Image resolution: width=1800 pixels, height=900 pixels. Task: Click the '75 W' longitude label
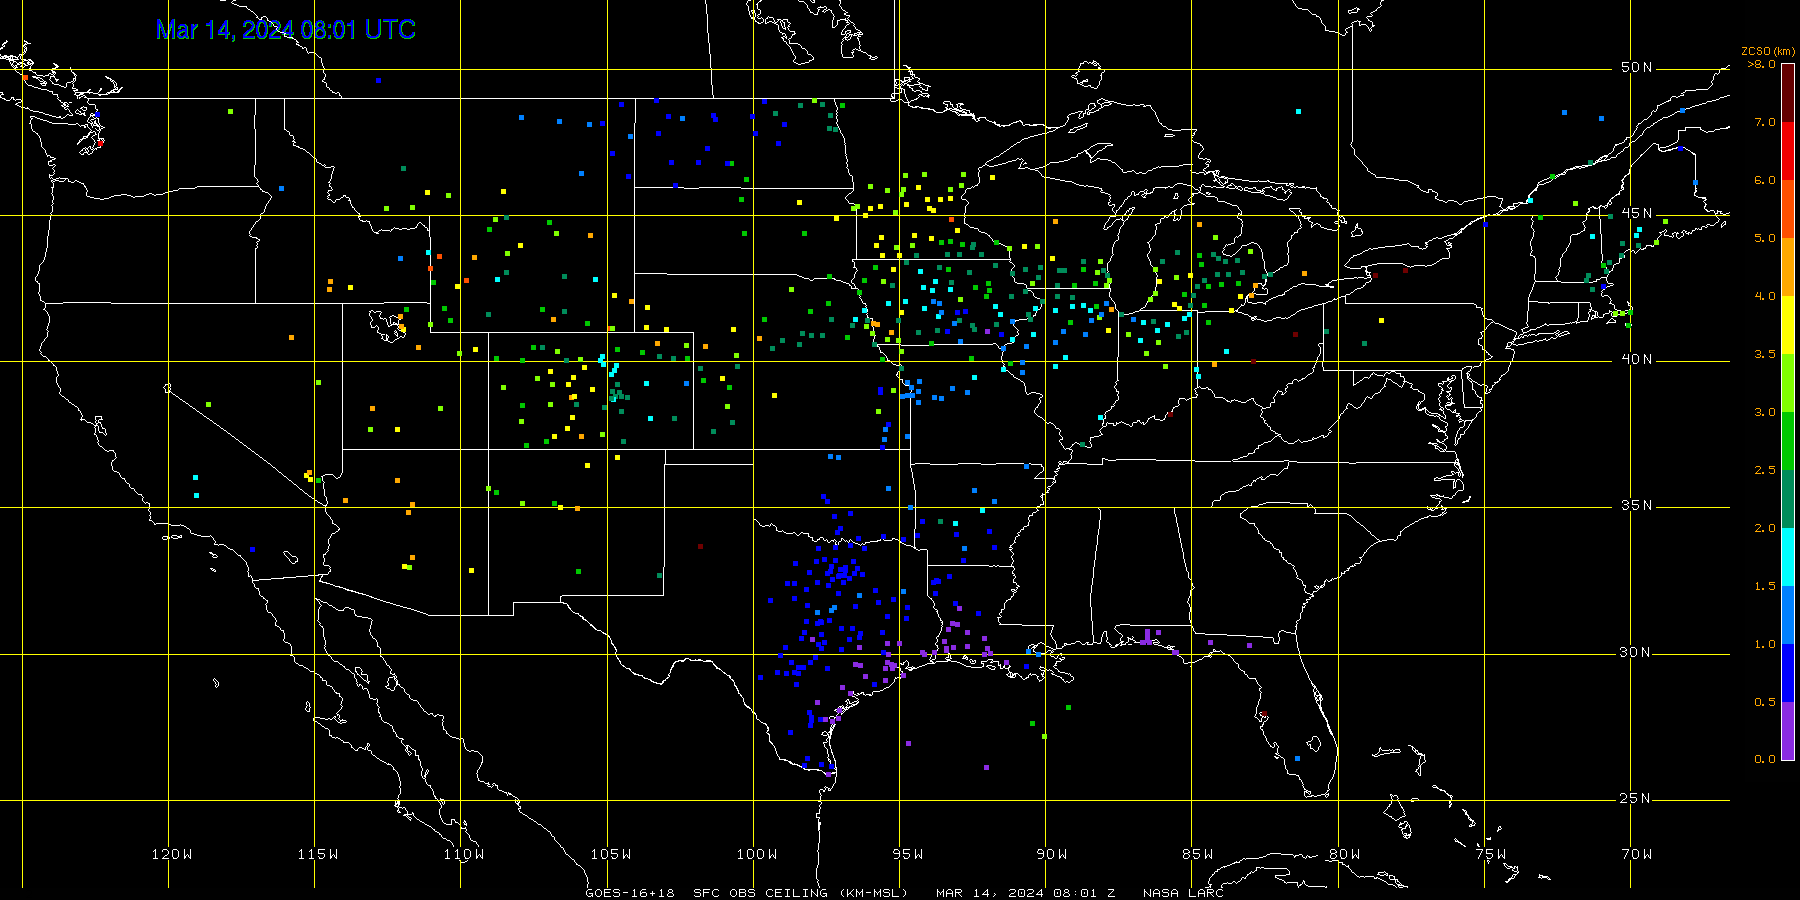pos(1490,854)
